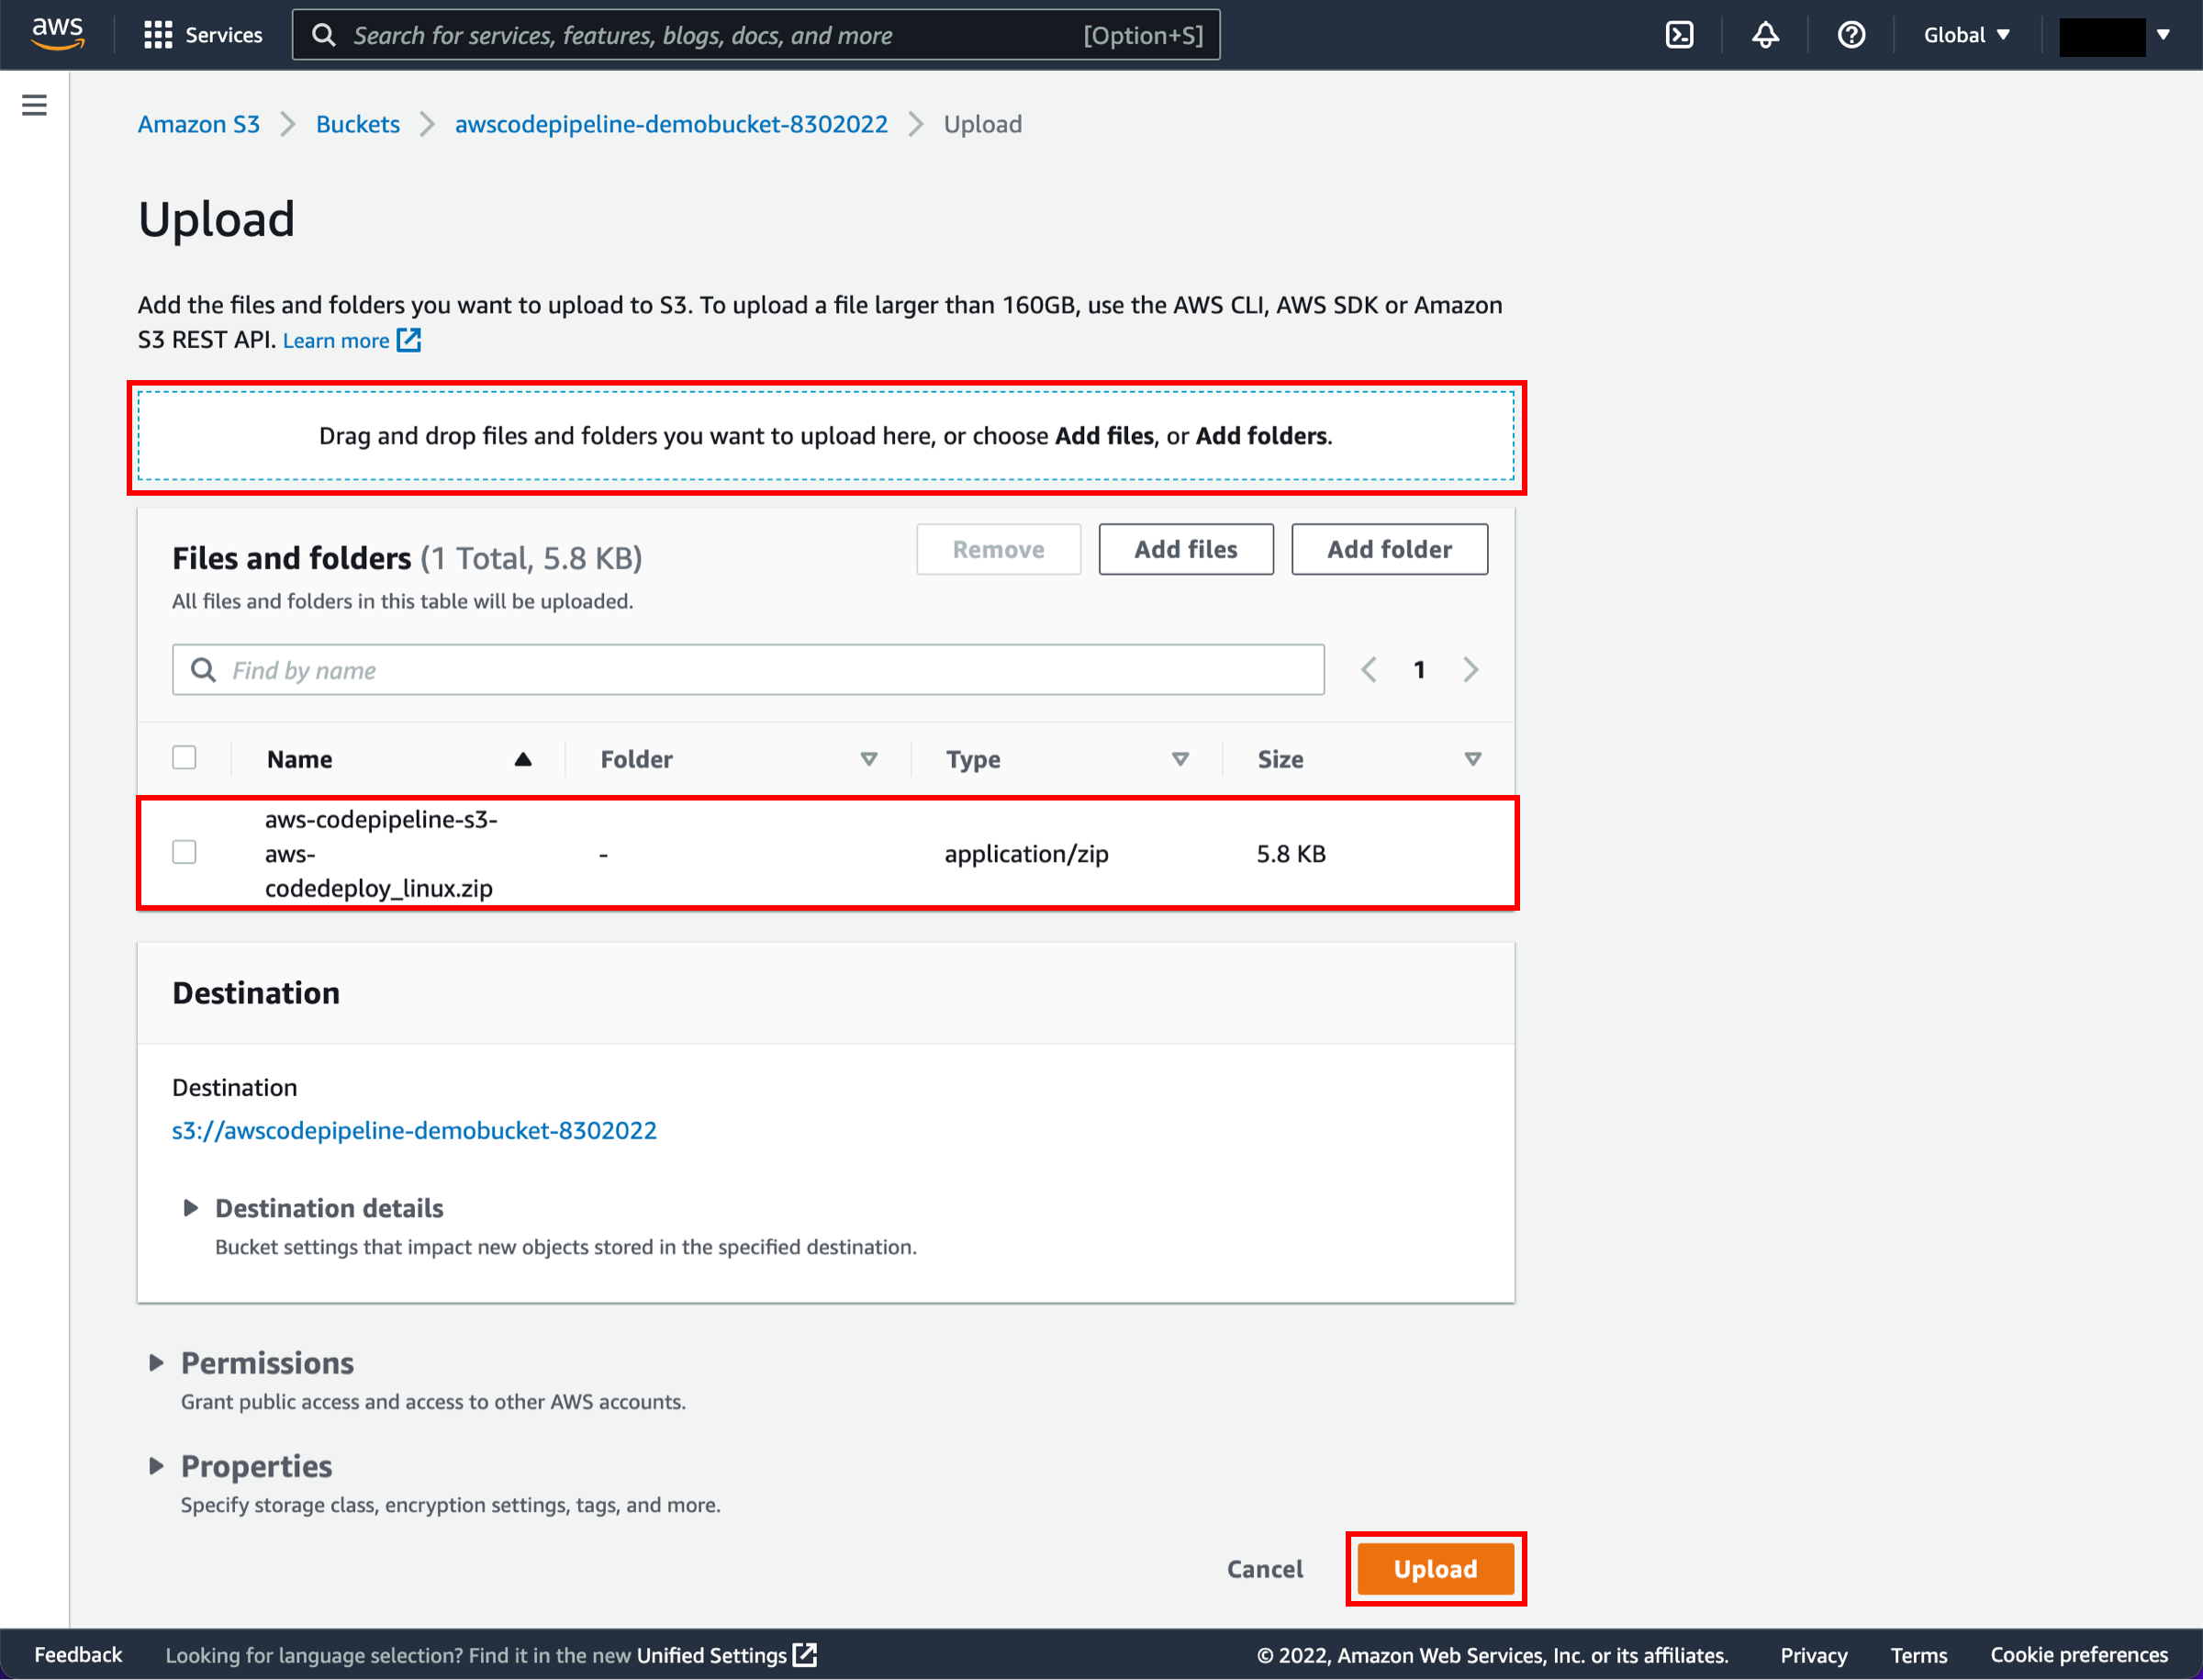
Task: Launch the CloudShell terminal icon
Action: [x=1679, y=35]
